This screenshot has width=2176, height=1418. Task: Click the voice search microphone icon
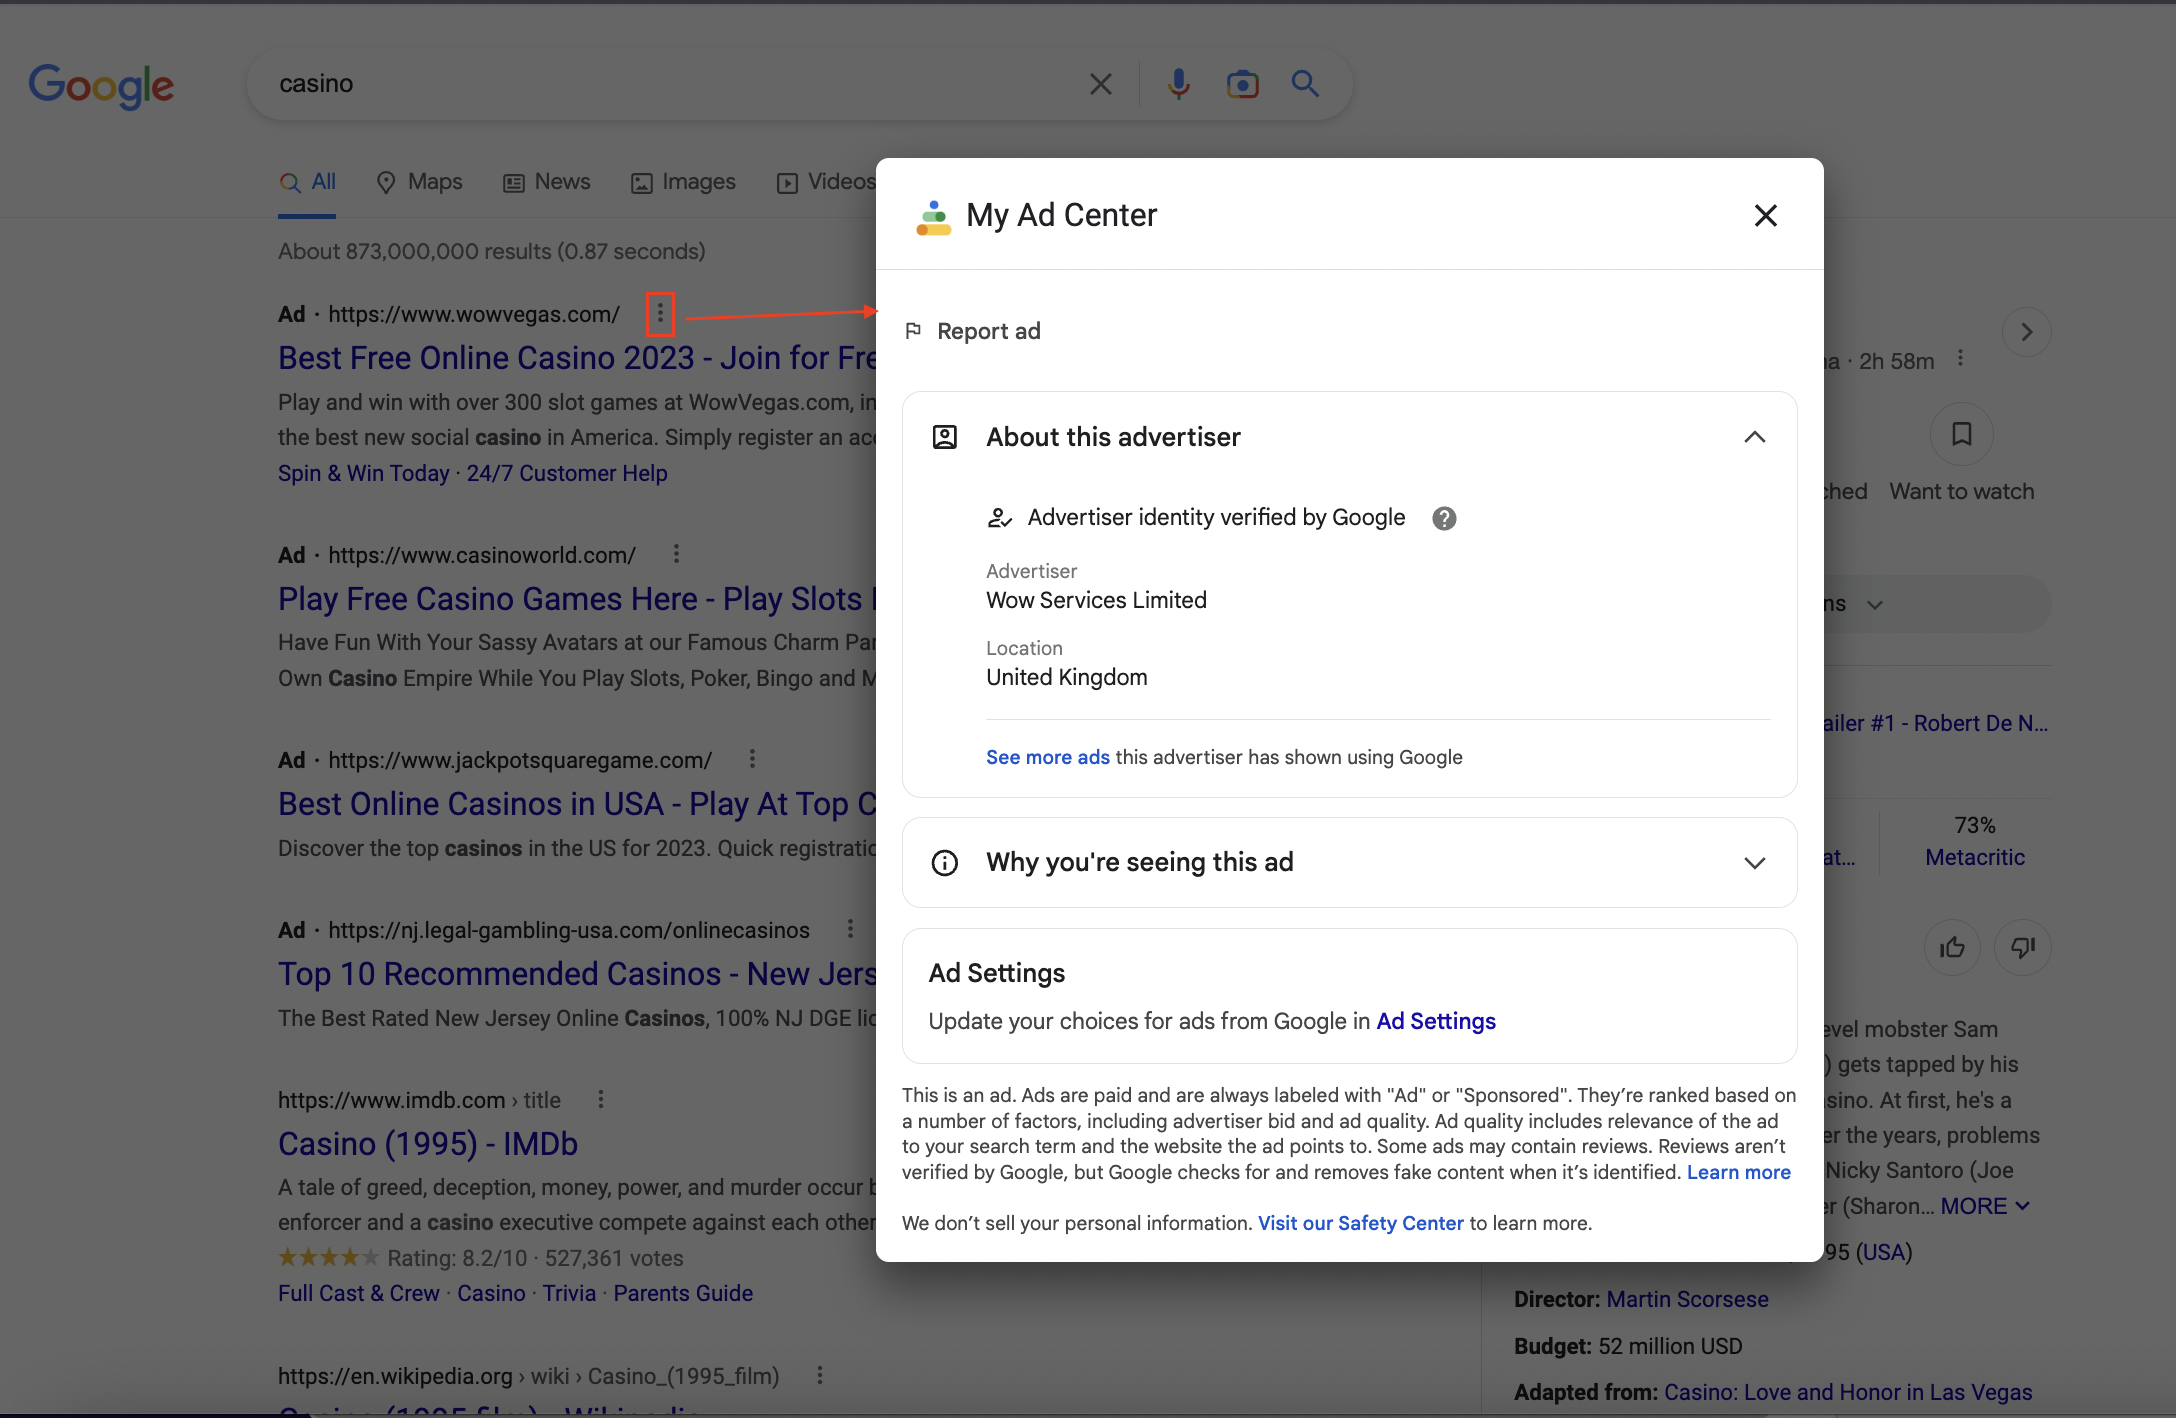pos(1179,84)
